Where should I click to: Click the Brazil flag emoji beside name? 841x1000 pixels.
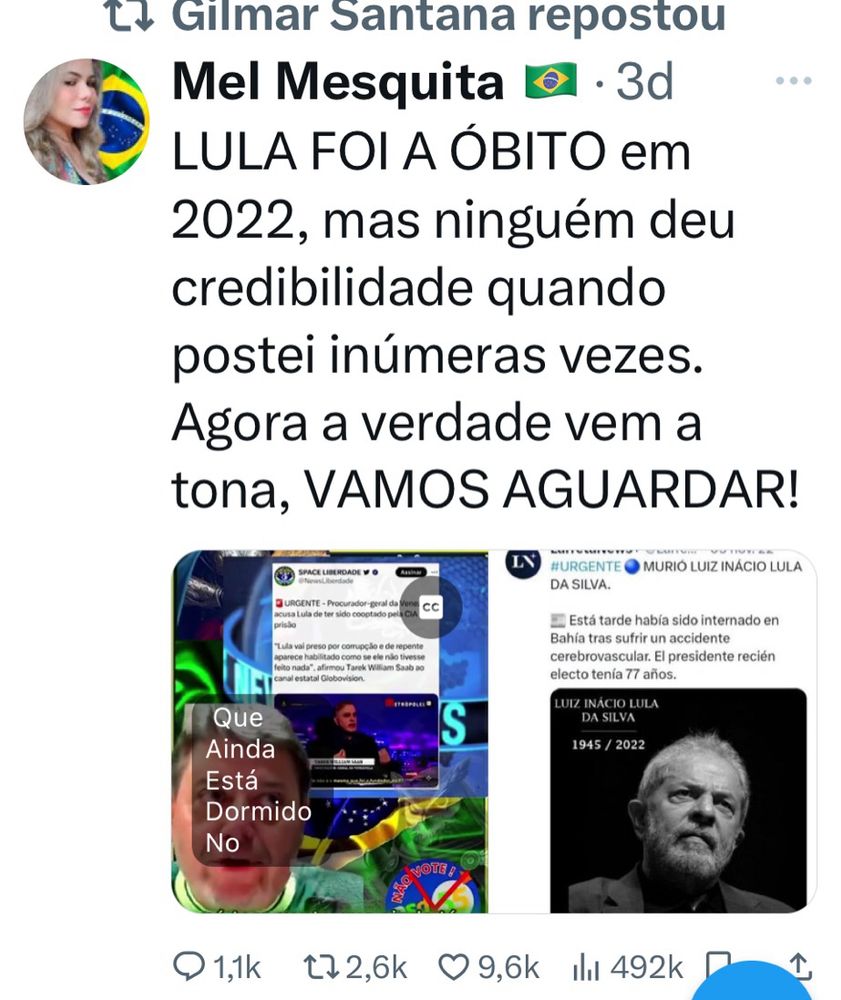551,81
